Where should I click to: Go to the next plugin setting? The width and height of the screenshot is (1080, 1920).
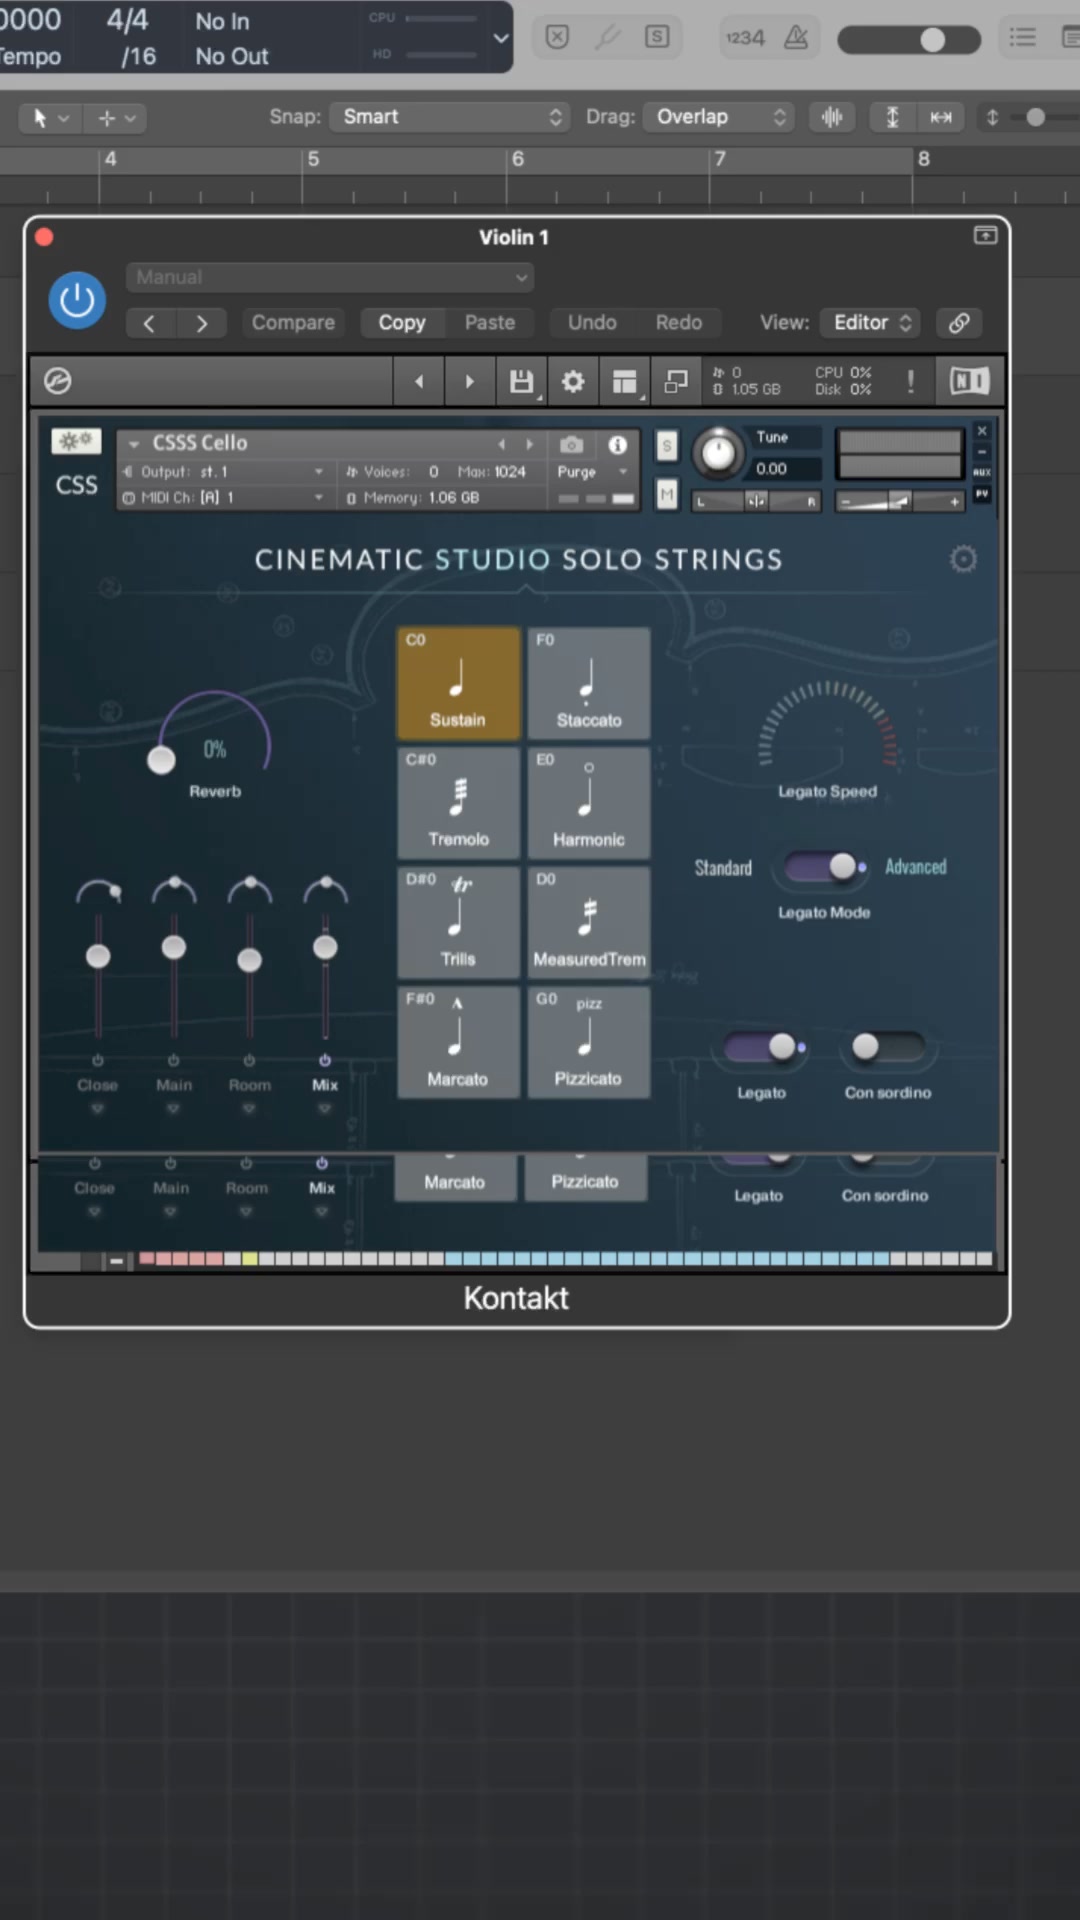[202, 323]
